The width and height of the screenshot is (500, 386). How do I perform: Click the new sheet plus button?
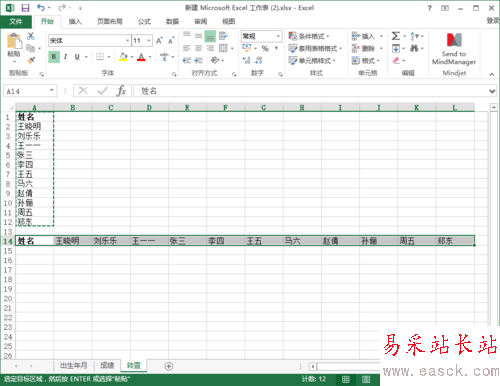(x=169, y=366)
